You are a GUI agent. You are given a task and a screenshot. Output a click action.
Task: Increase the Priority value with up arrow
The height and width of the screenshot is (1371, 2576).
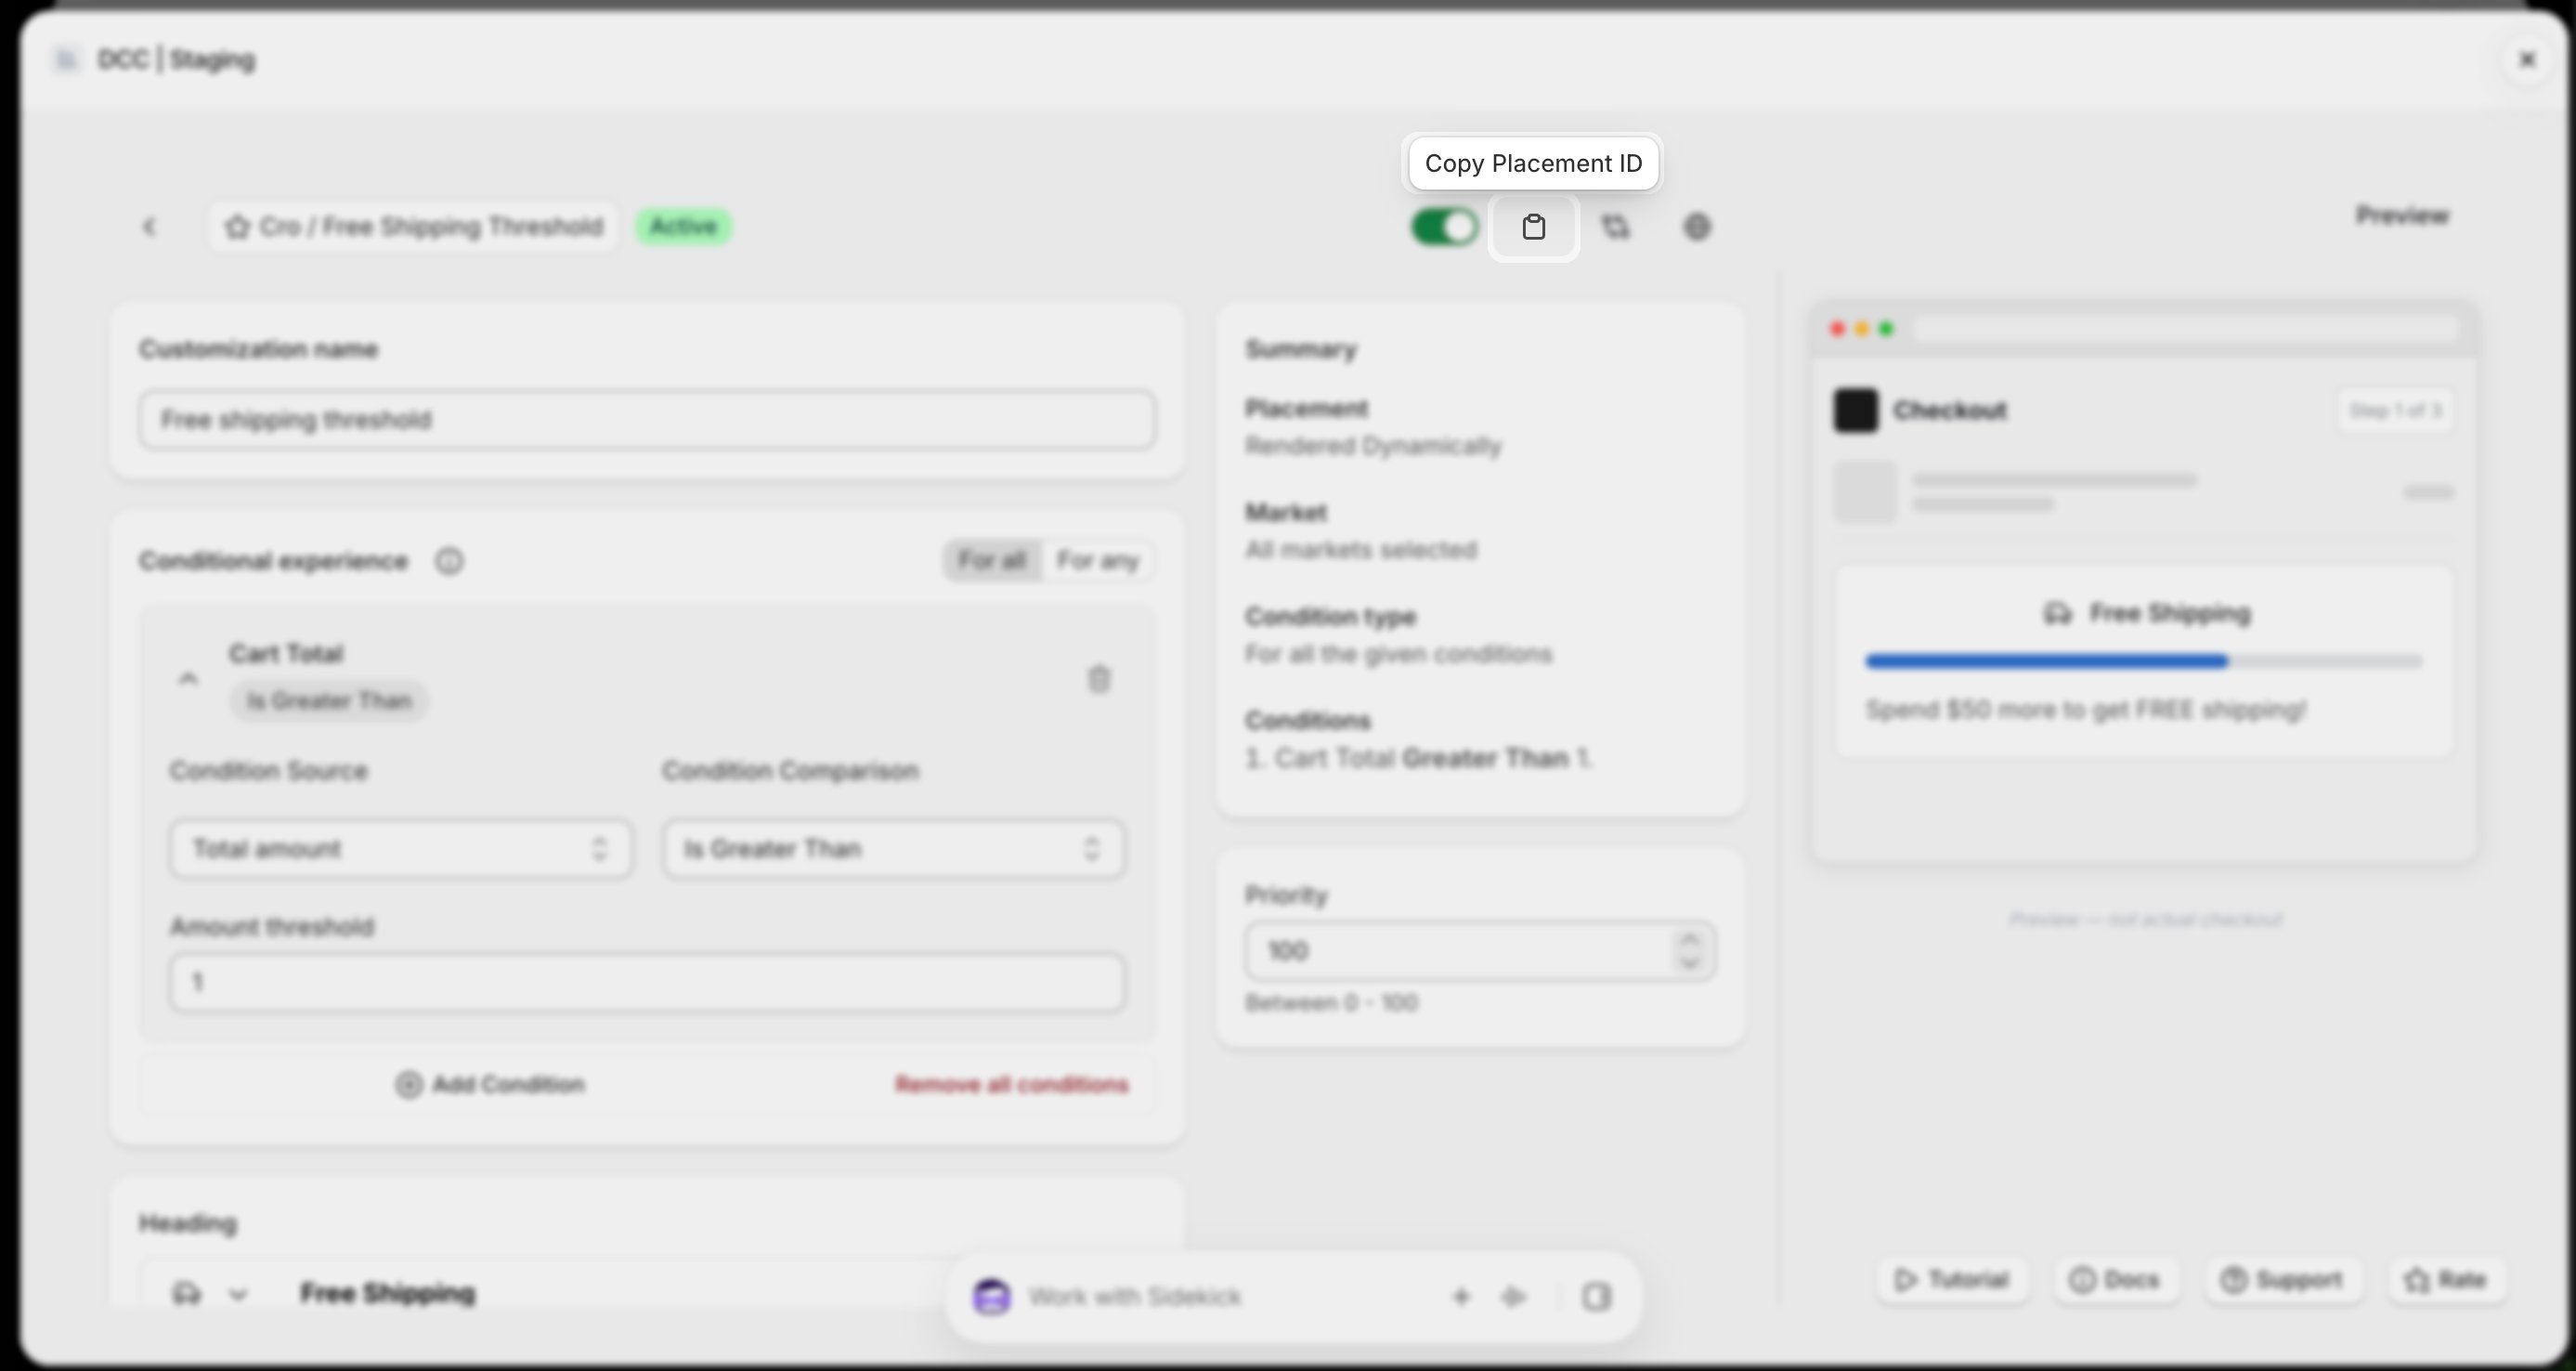pos(1690,939)
